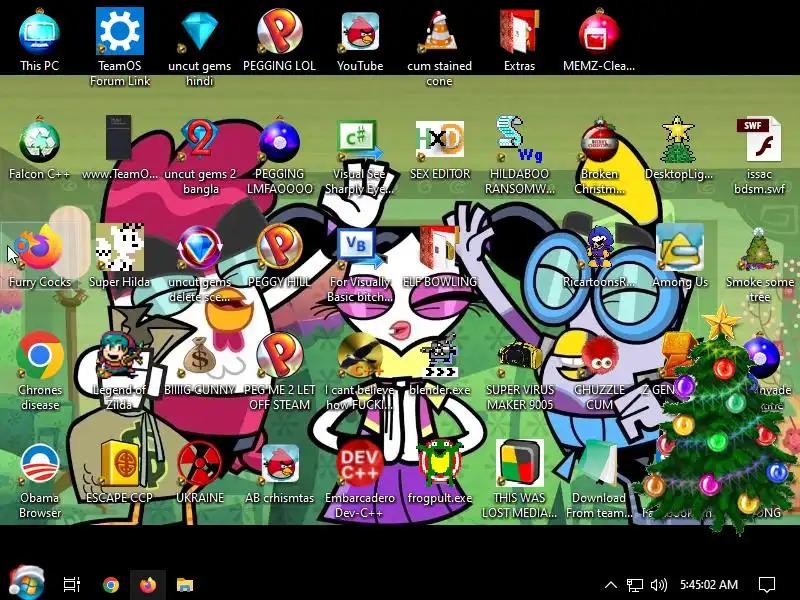The image size is (800, 600).
Task: Launch uncut gems delete sce... shortcut
Action: coord(199,247)
